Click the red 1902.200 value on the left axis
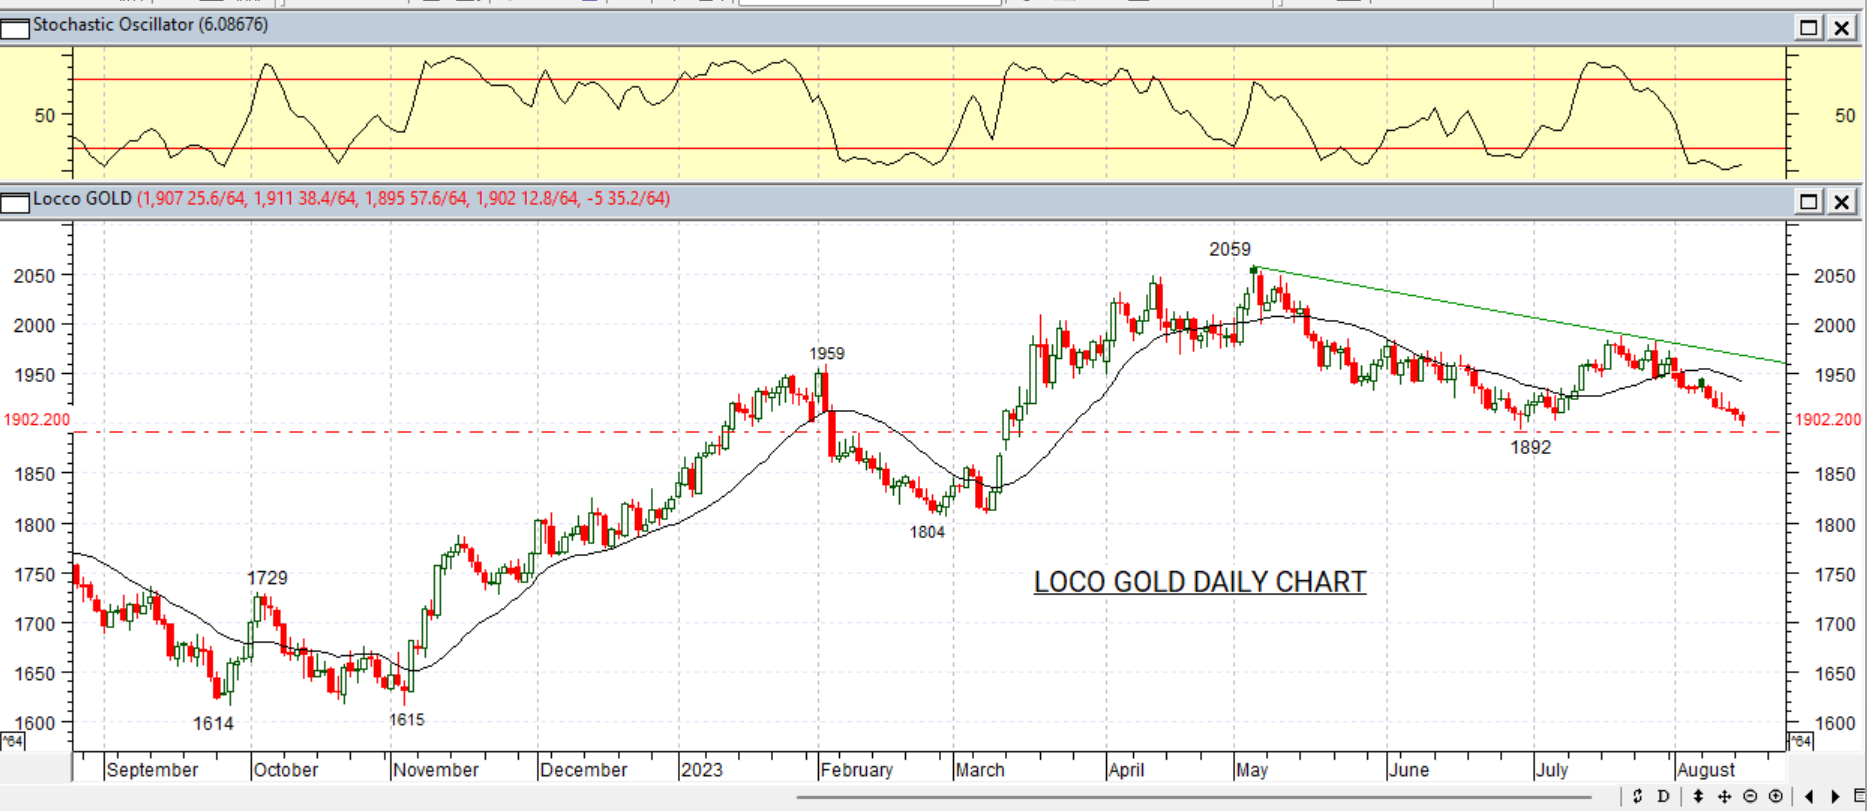1867x811 pixels. coord(37,419)
